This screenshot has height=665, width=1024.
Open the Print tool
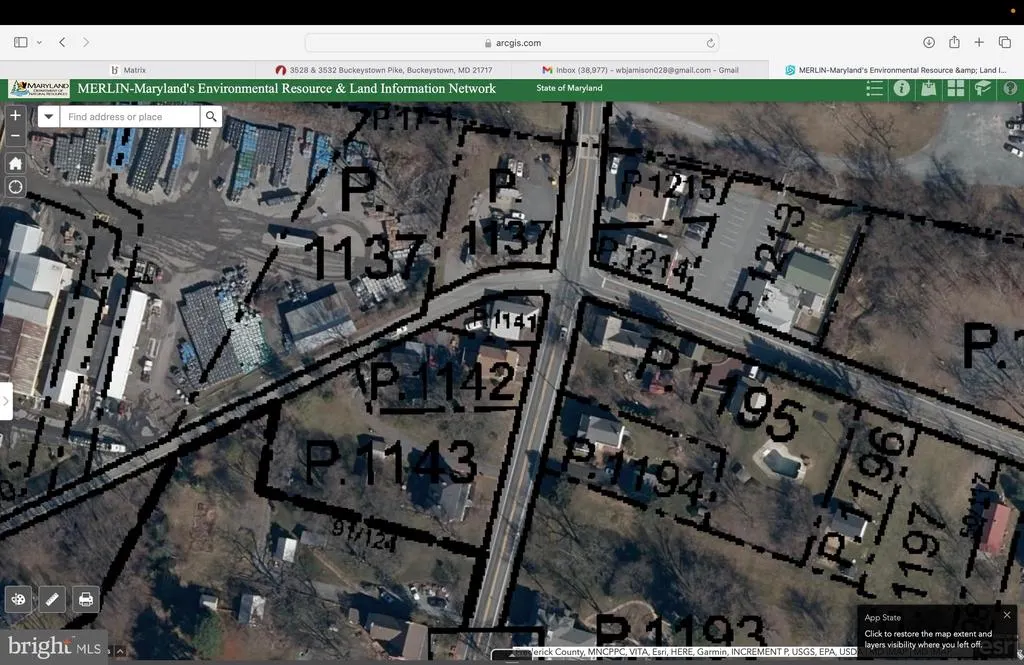pos(86,599)
